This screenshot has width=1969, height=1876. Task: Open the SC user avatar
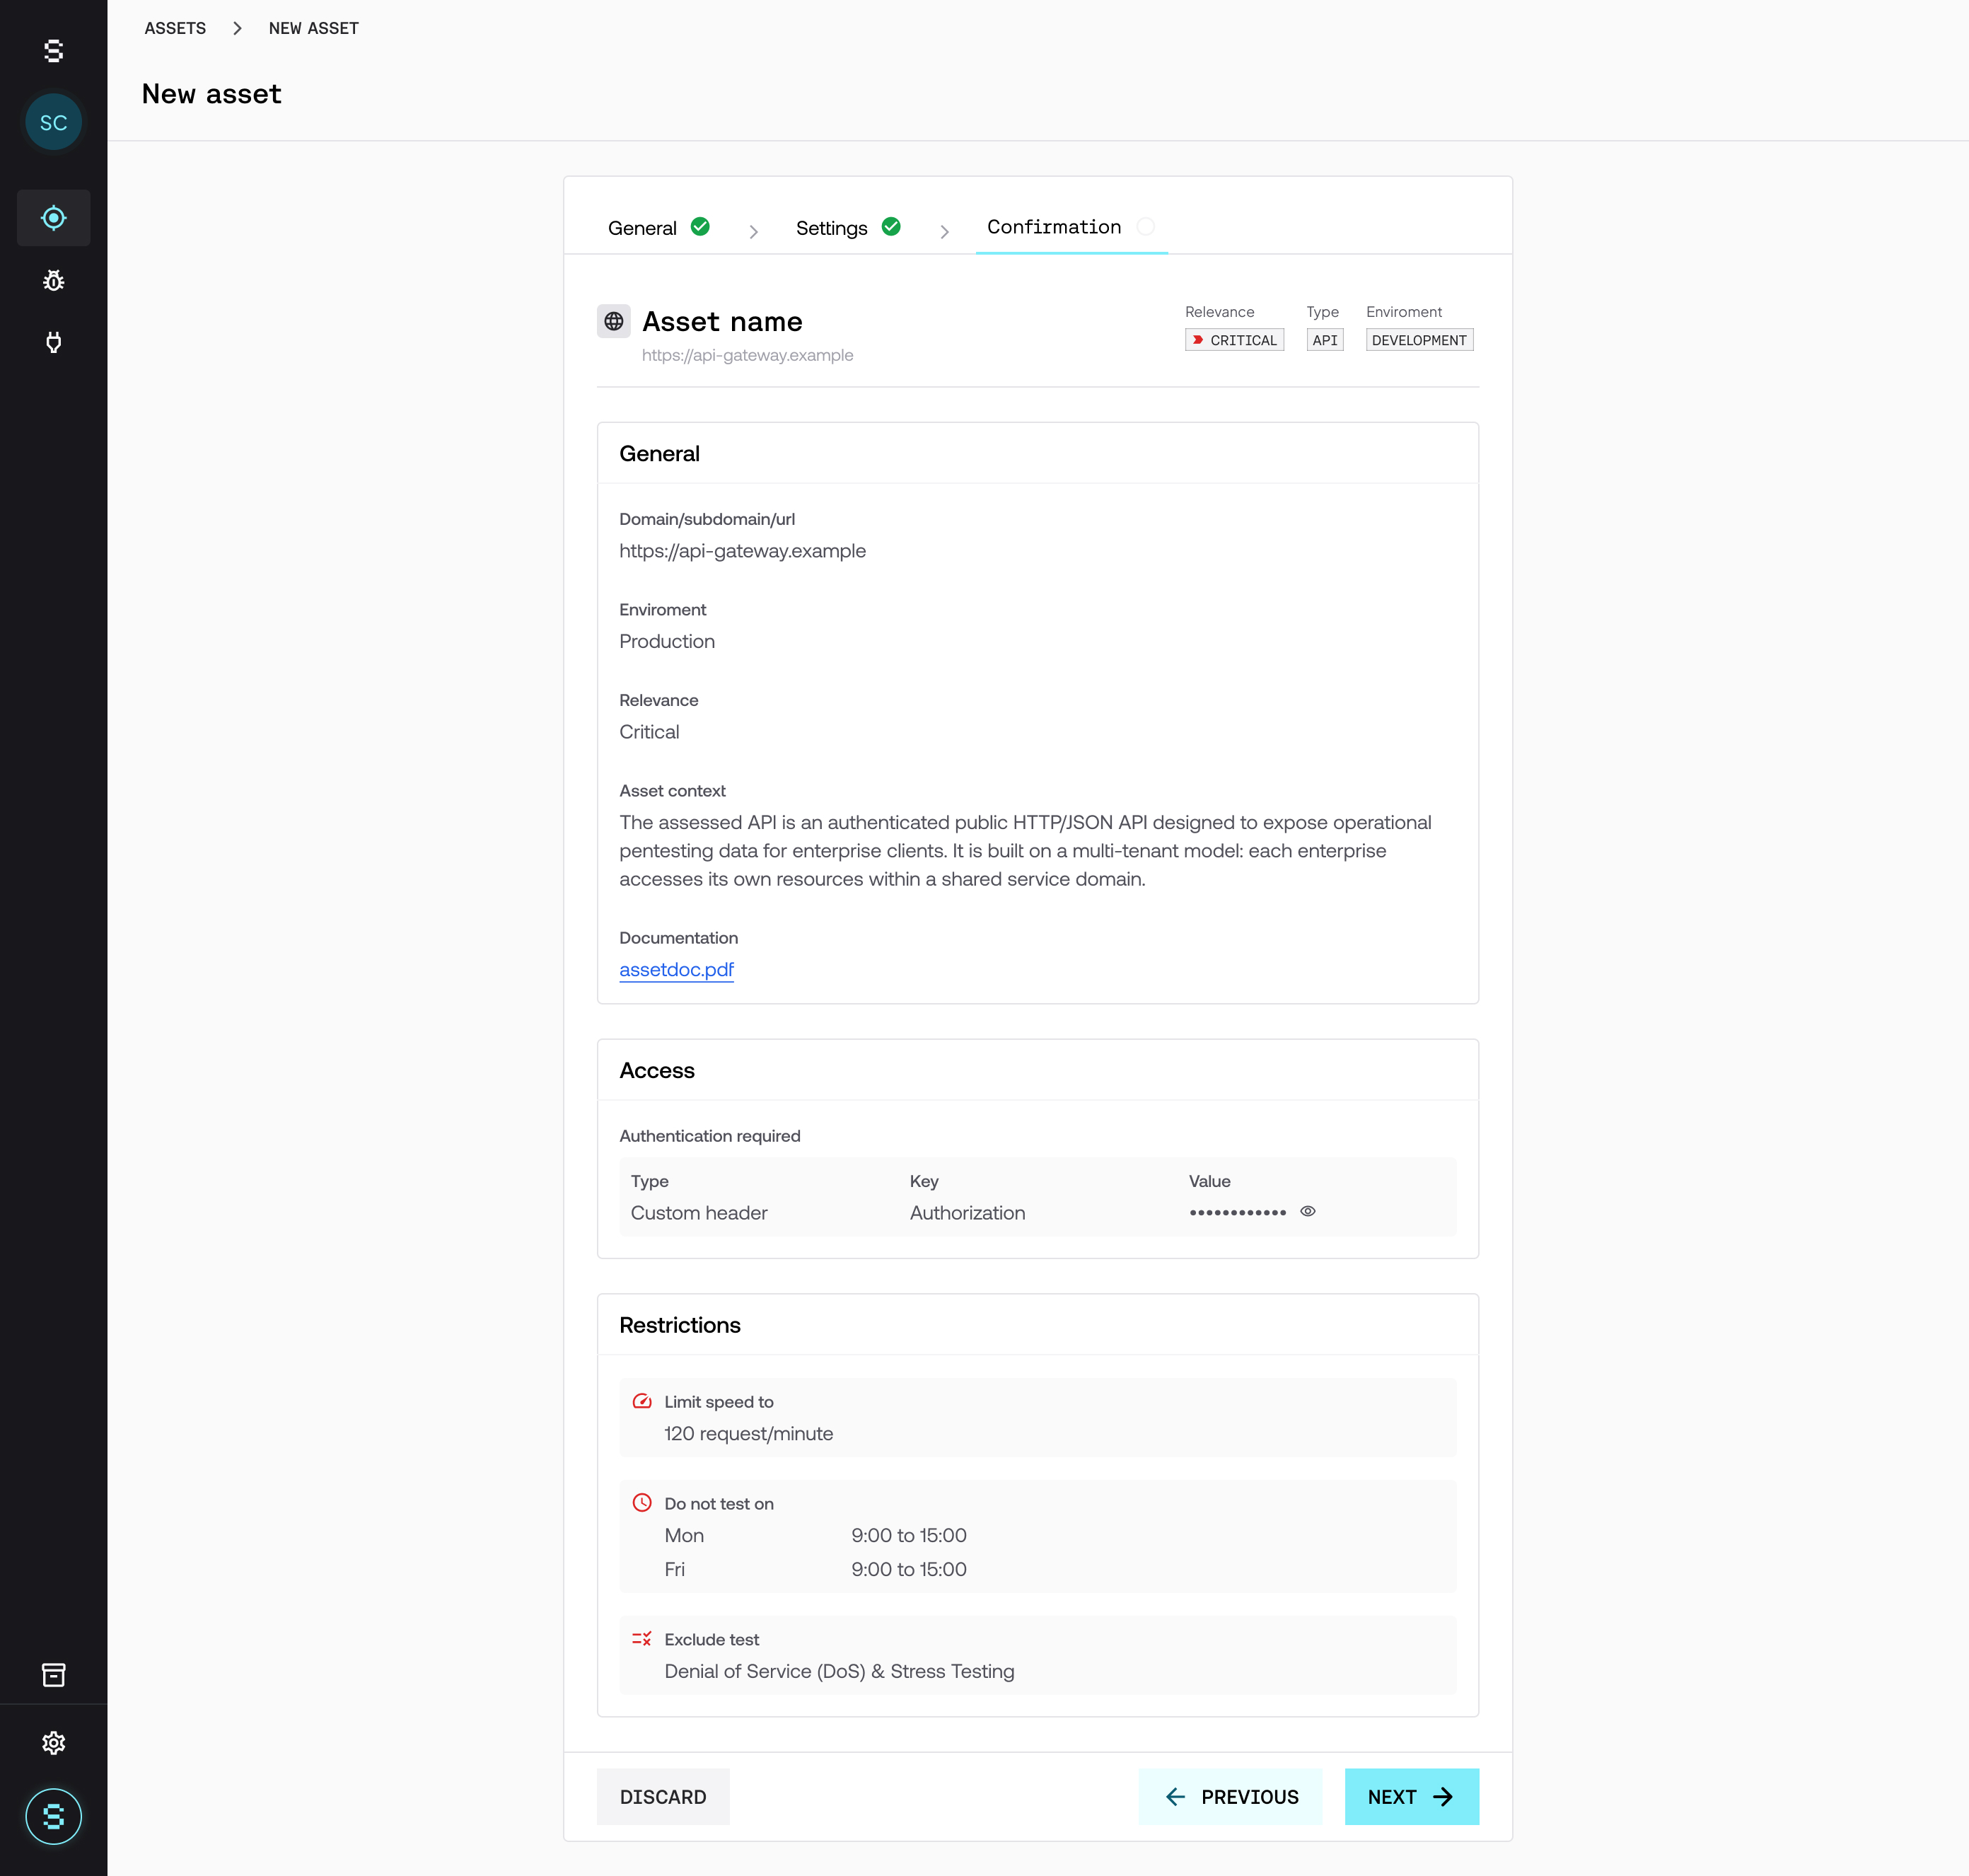(53, 122)
